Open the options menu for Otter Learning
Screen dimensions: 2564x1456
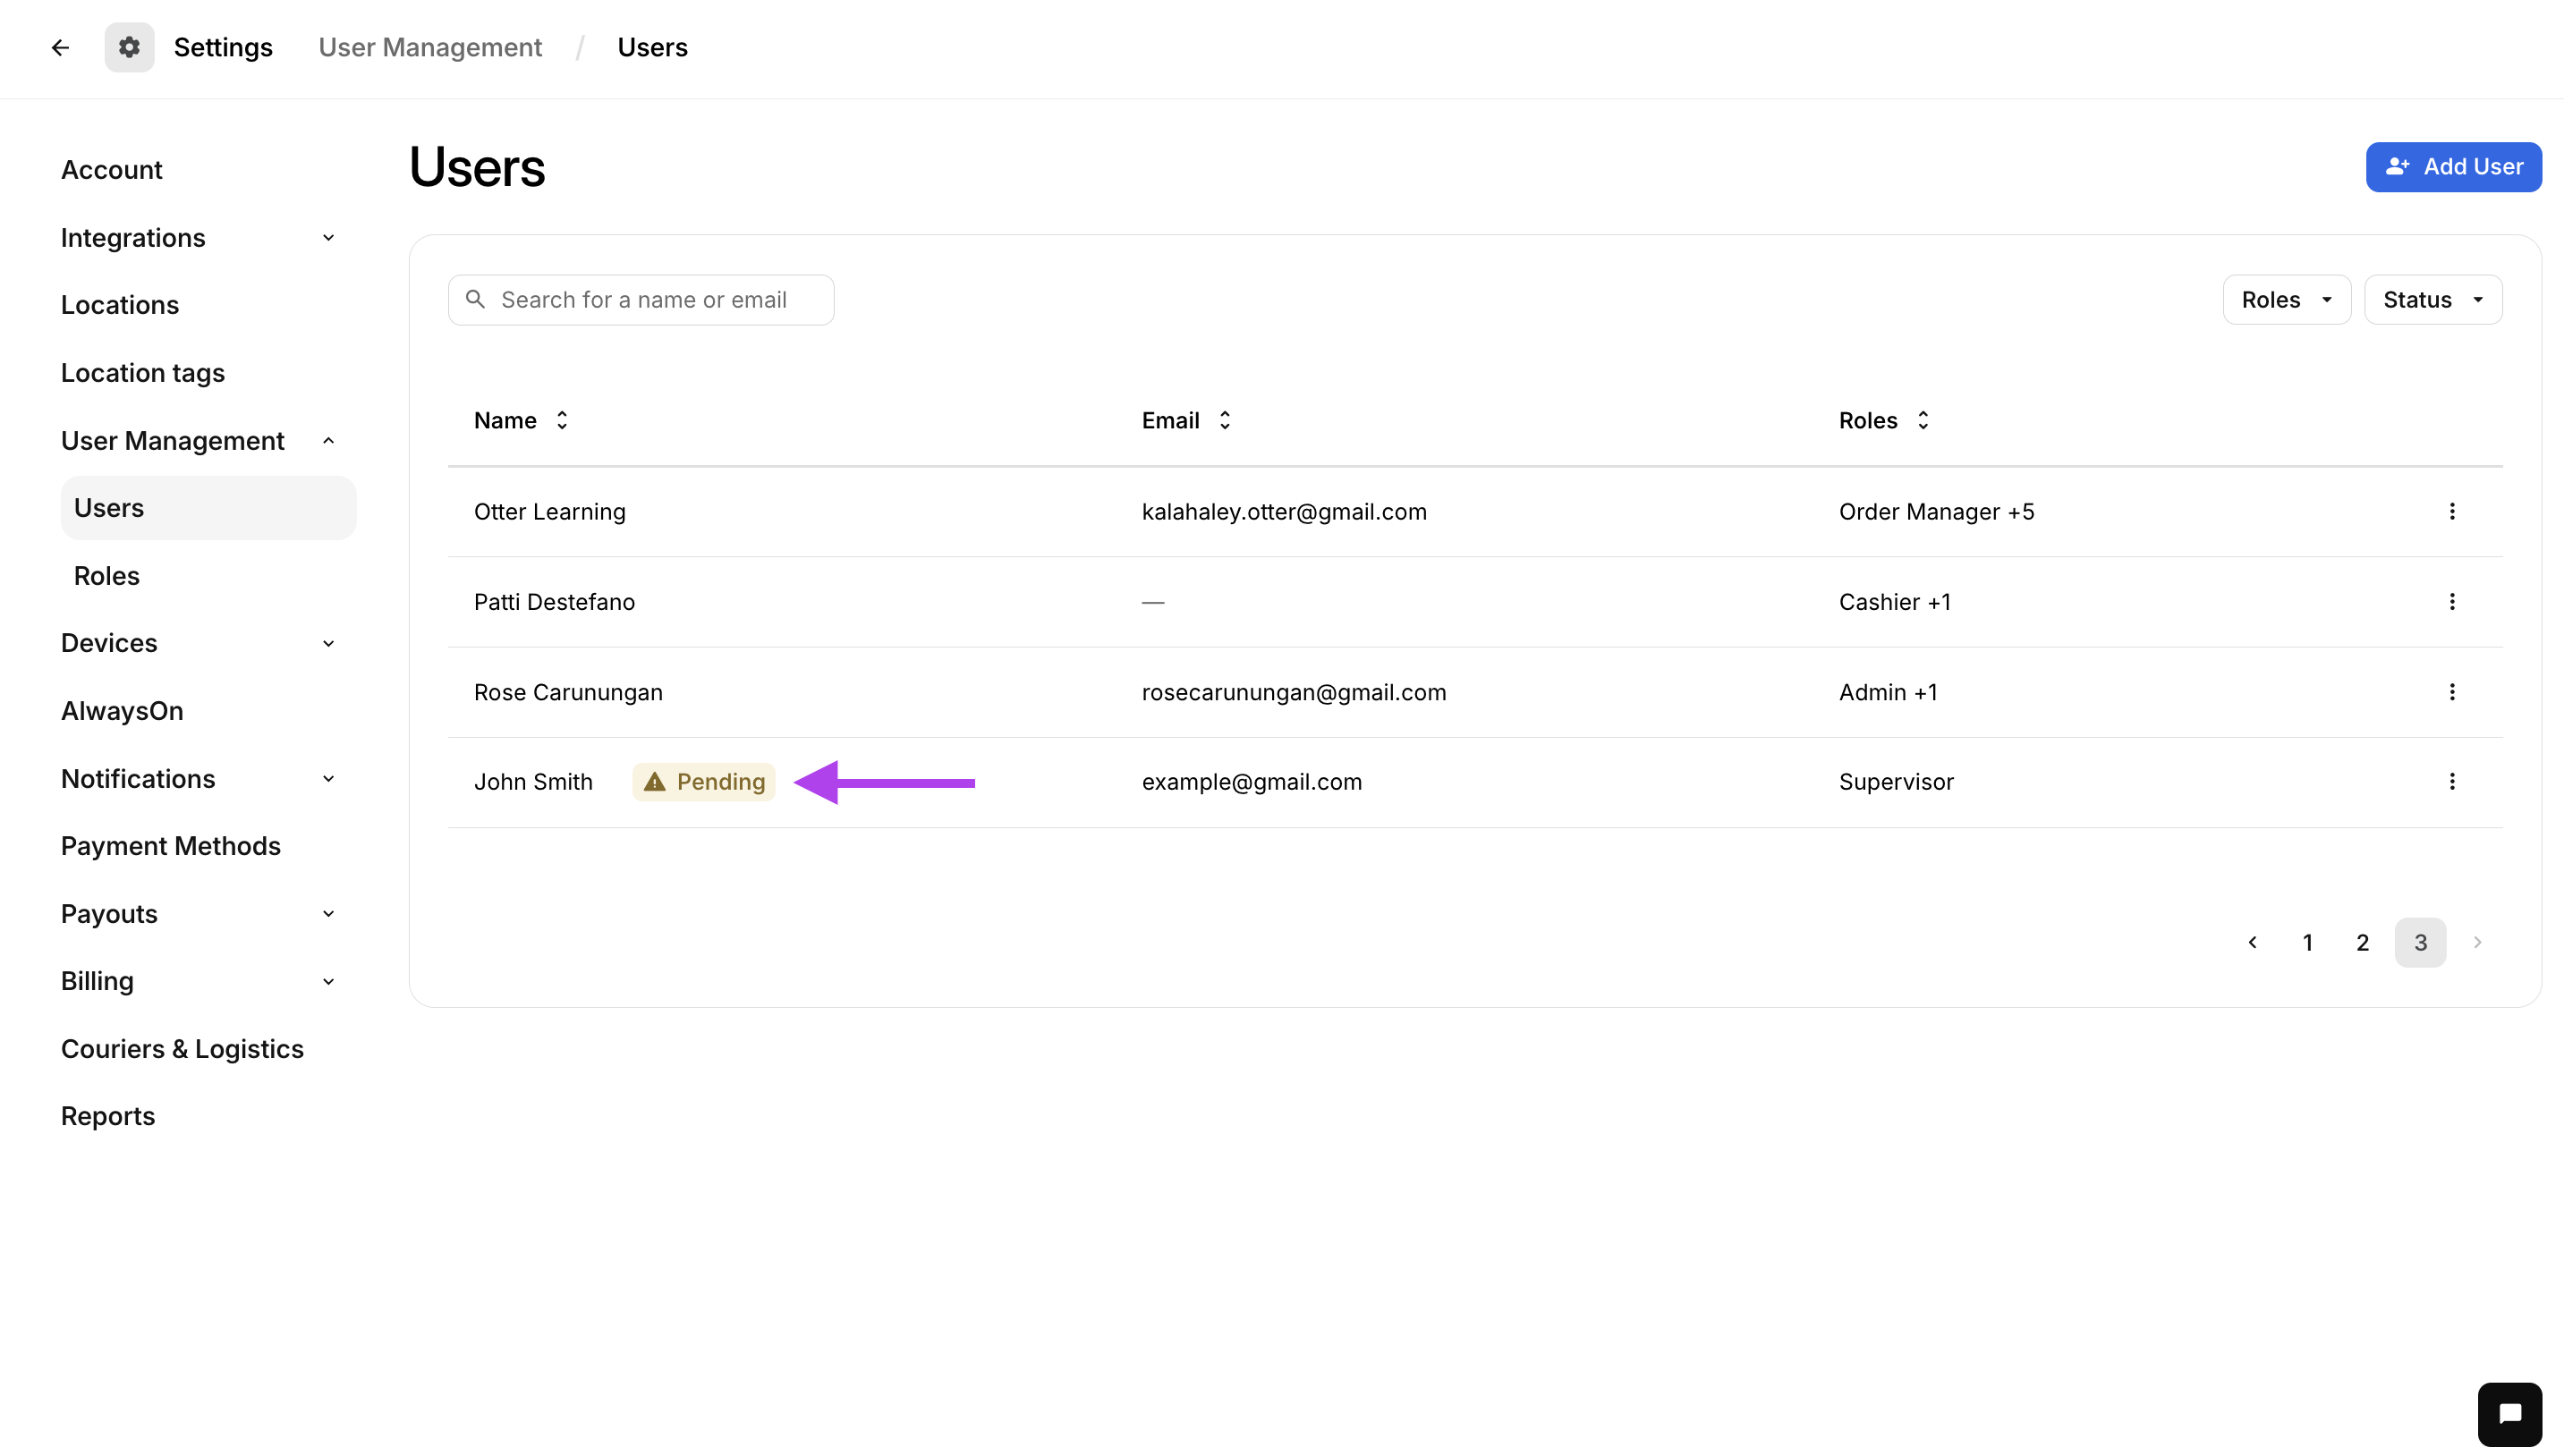tap(2451, 511)
